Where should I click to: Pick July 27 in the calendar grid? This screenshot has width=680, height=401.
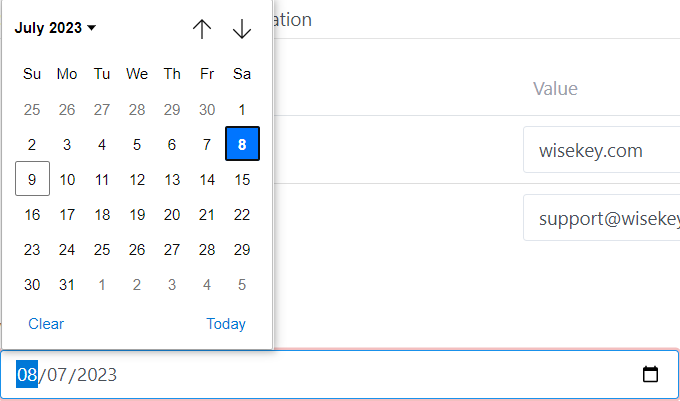[x=172, y=250]
